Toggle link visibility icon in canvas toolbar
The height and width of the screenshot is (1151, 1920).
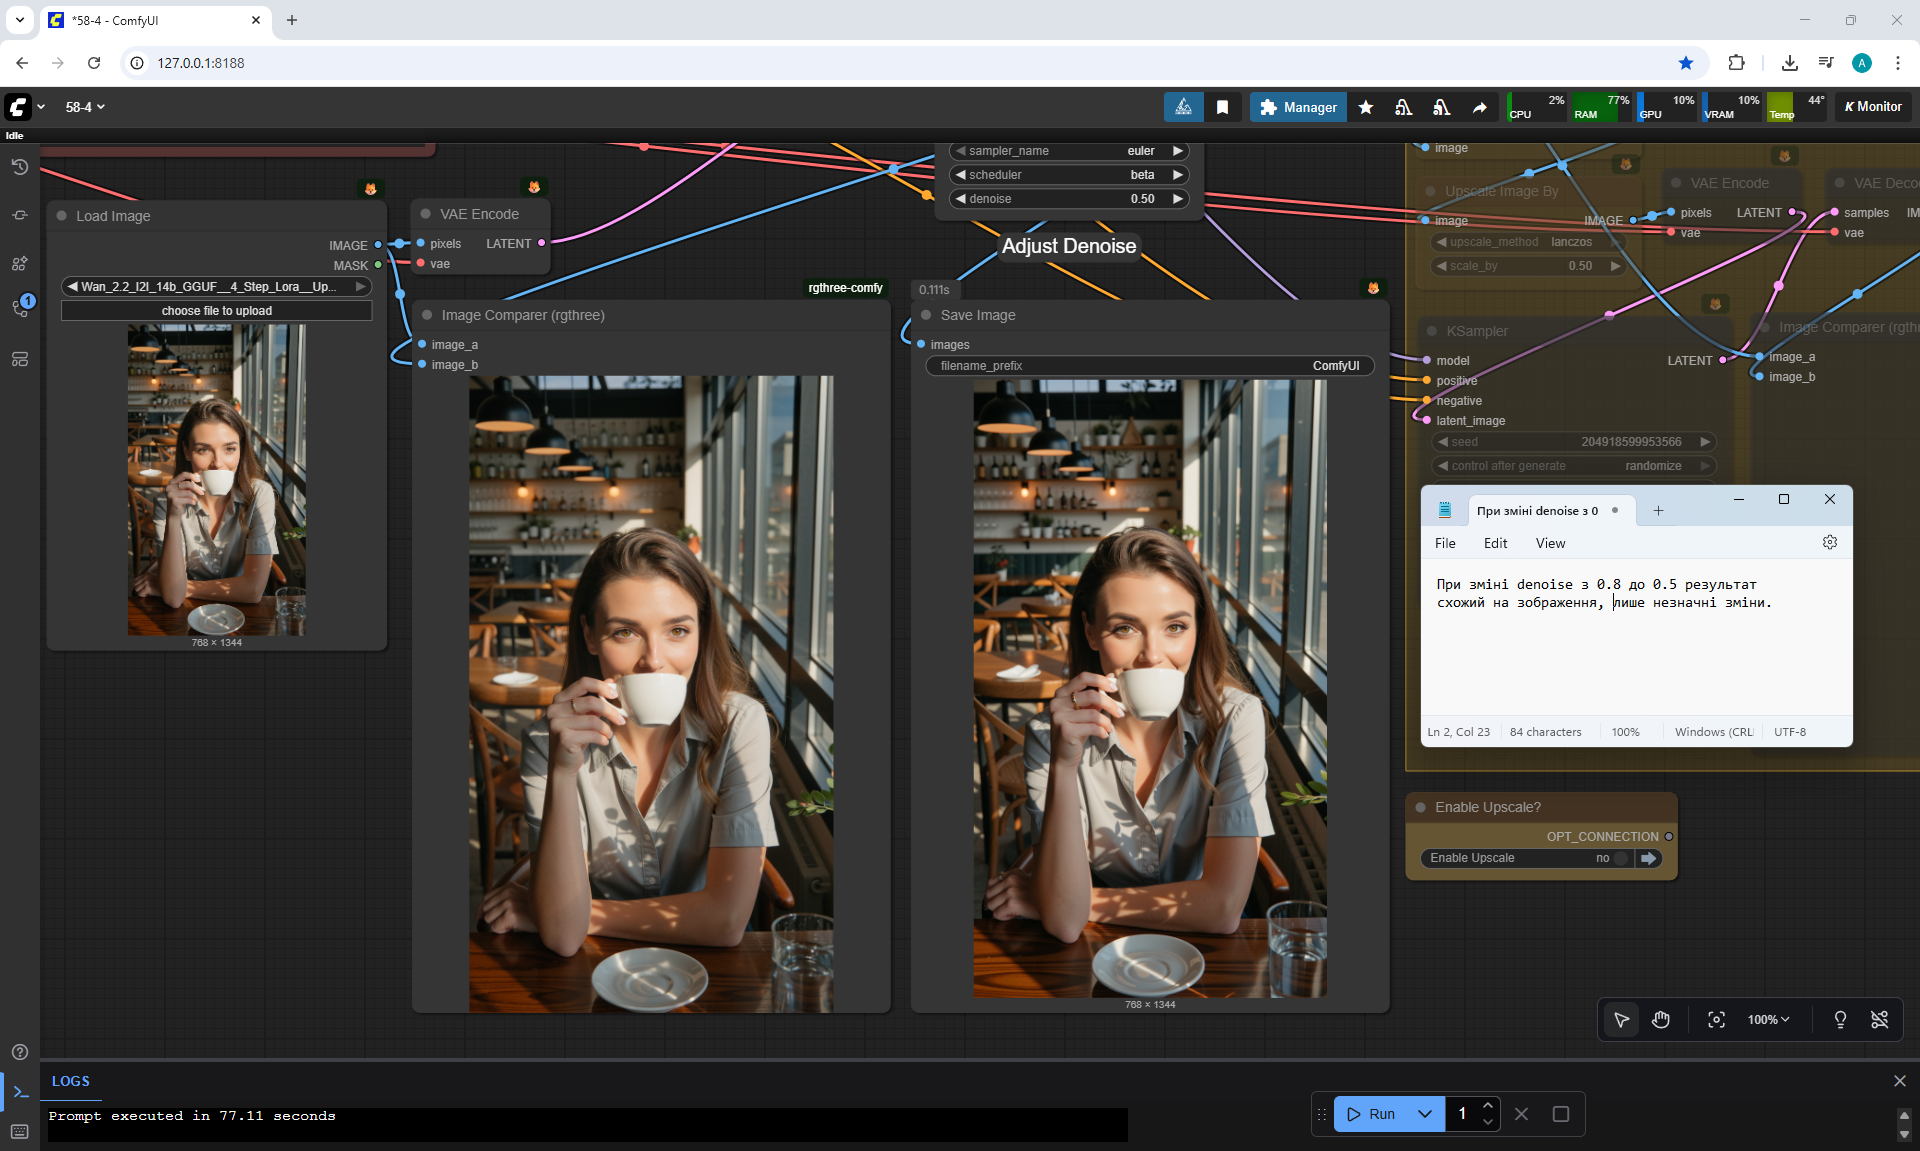[x=1879, y=1019]
